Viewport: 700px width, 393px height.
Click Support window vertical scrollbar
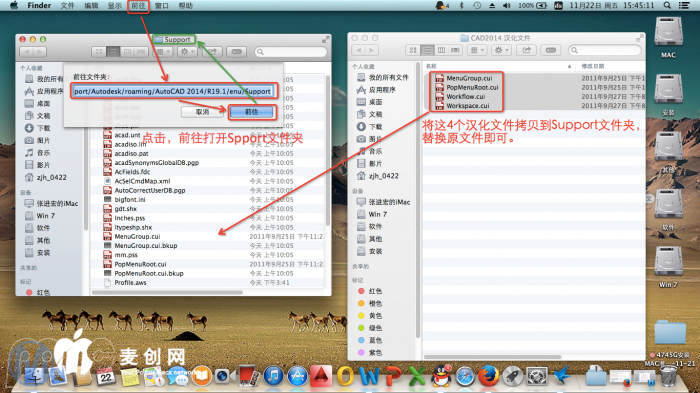tap(328, 150)
